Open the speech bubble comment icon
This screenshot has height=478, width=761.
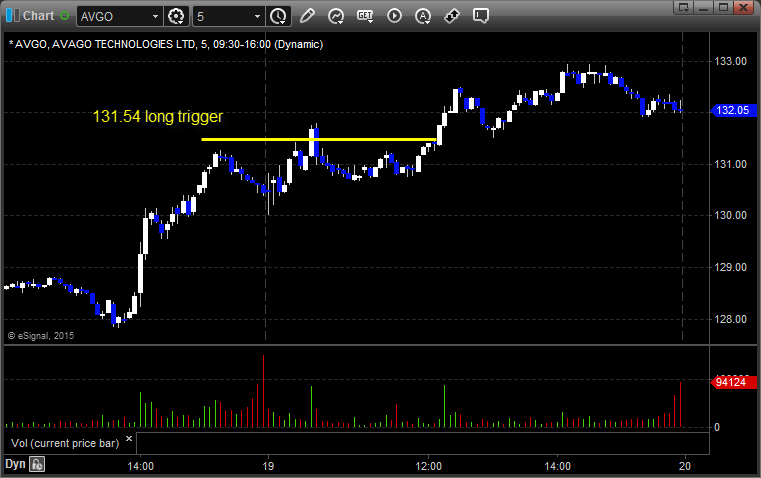[x=480, y=16]
